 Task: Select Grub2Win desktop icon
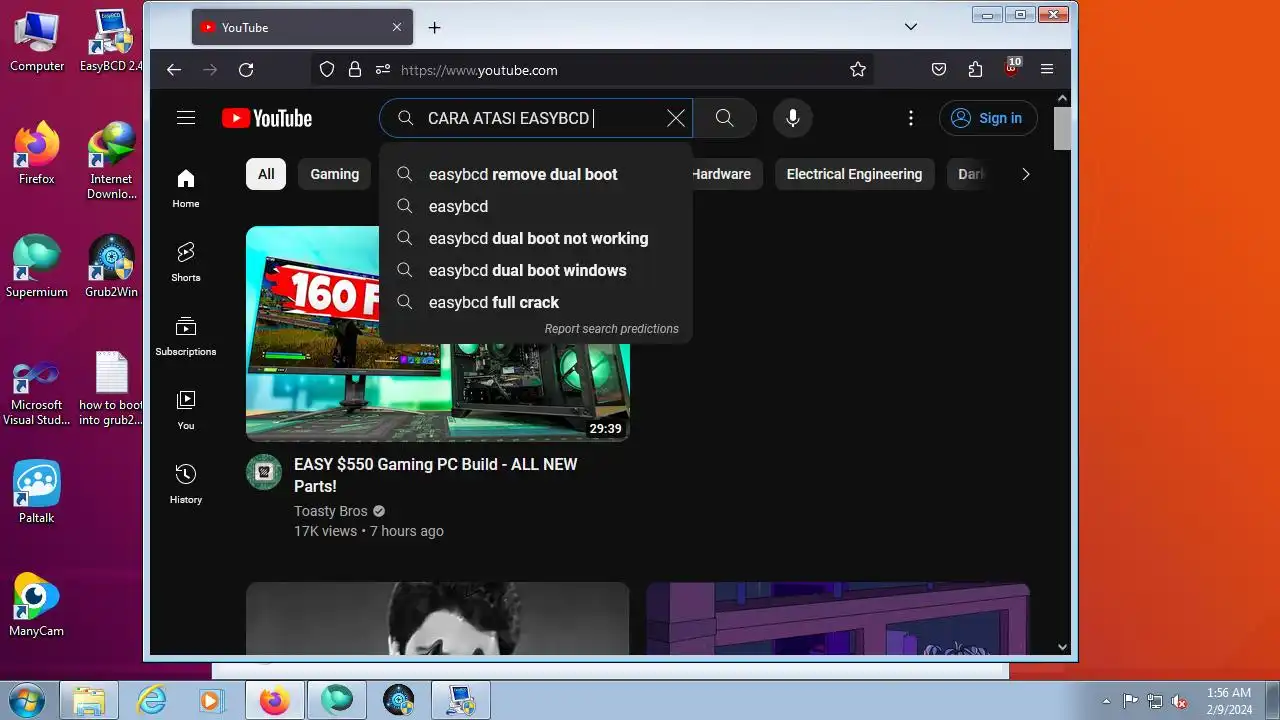111,266
